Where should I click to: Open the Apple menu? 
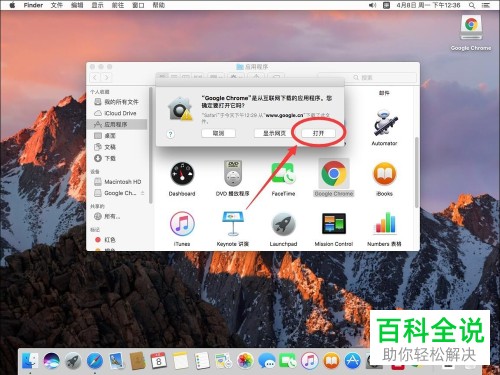(x=12, y=5)
